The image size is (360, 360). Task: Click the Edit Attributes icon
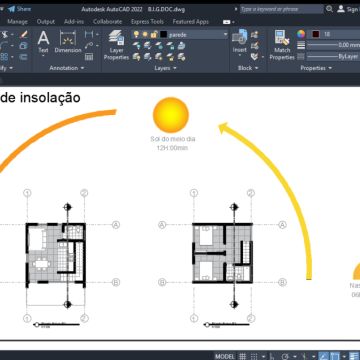pyautogui.click(x=255, y=57)
